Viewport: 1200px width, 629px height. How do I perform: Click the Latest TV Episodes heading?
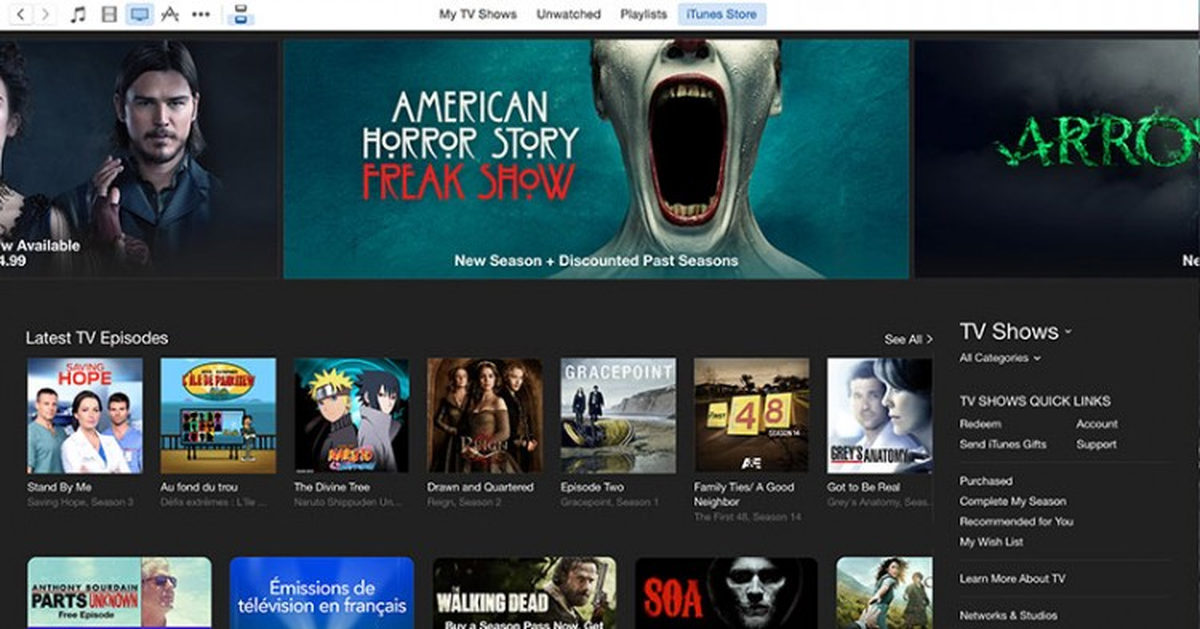click(97, 338)
